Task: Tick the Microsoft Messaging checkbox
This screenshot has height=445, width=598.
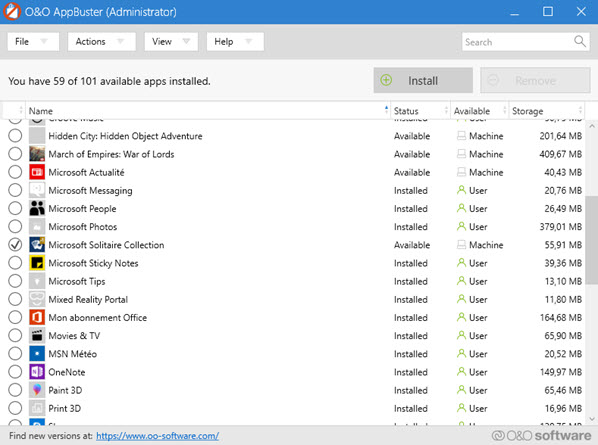Action: (x=15, y=190)
